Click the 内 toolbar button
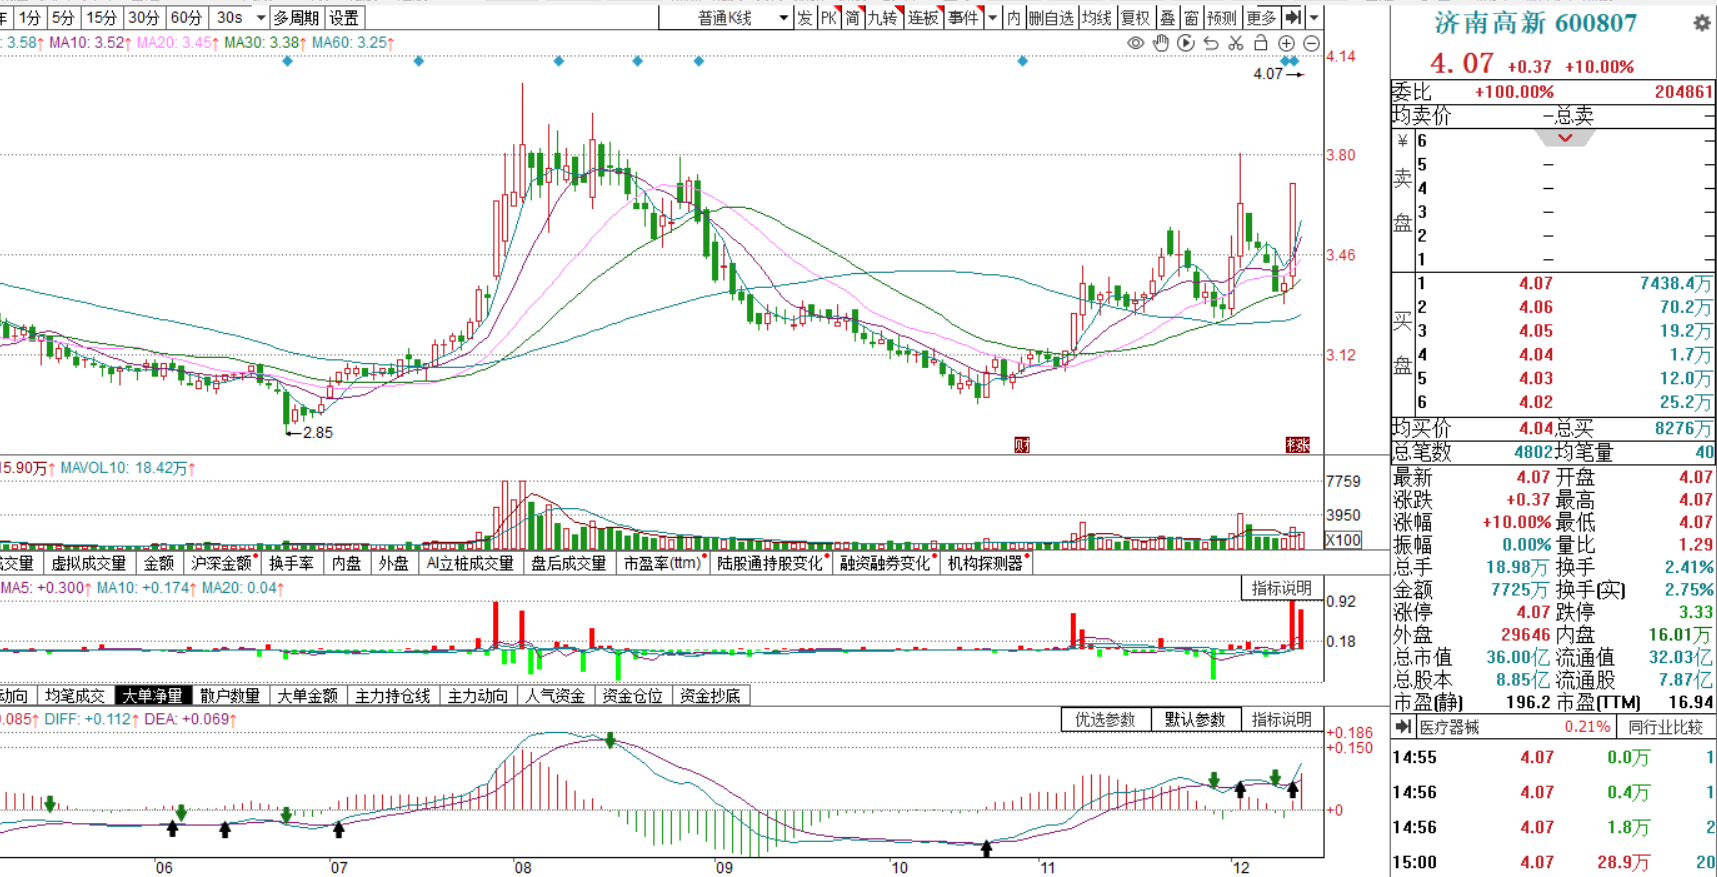 click(x=1014, y=17)
